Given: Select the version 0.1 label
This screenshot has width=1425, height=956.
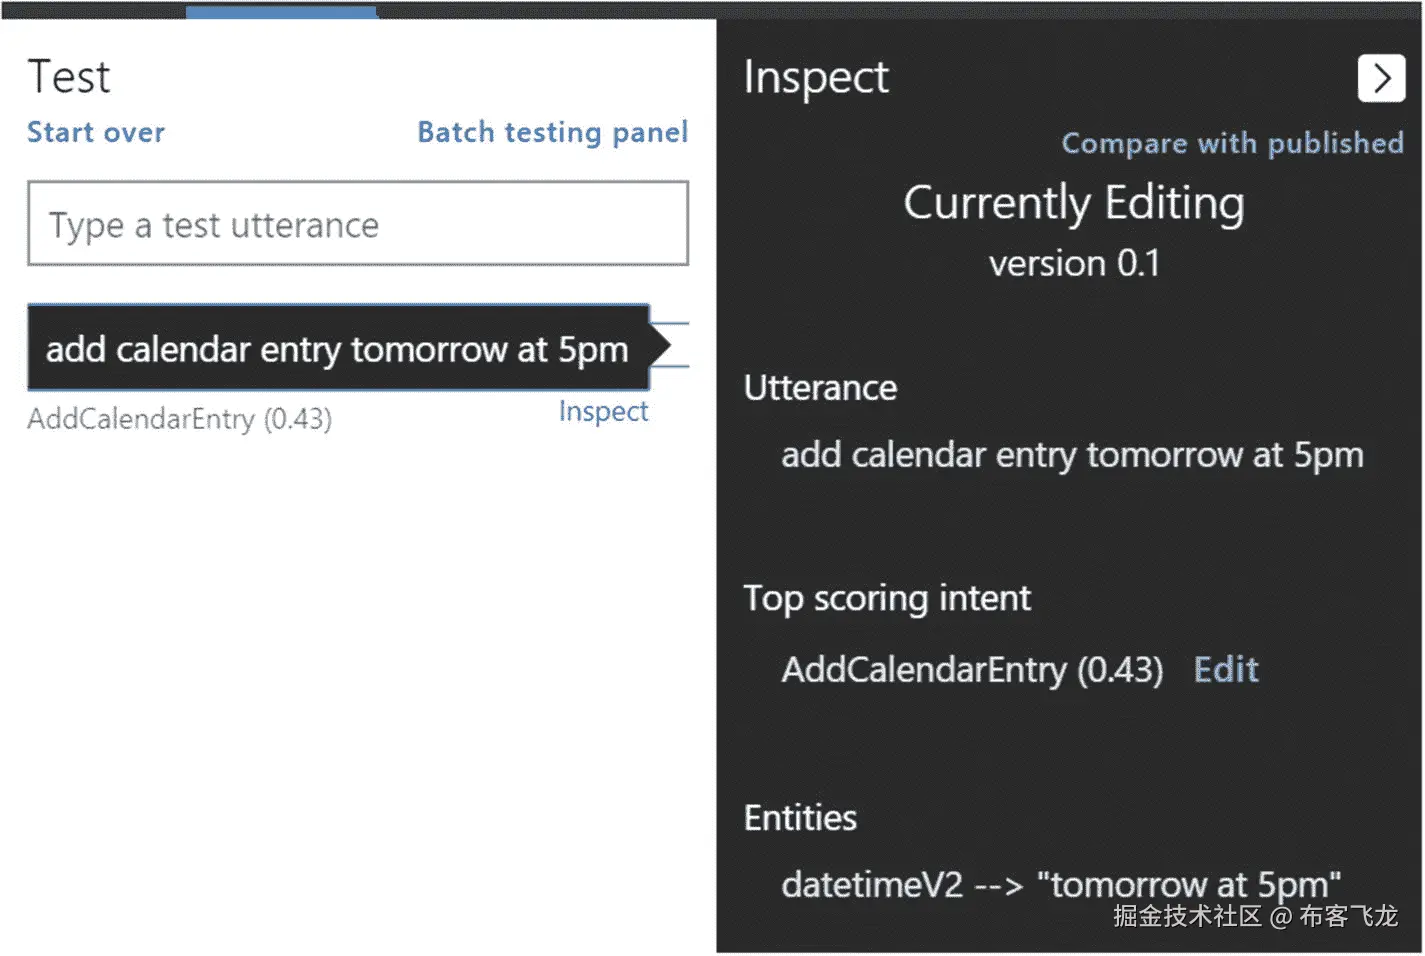Looking at the screenshot, I should [1074, 264].
